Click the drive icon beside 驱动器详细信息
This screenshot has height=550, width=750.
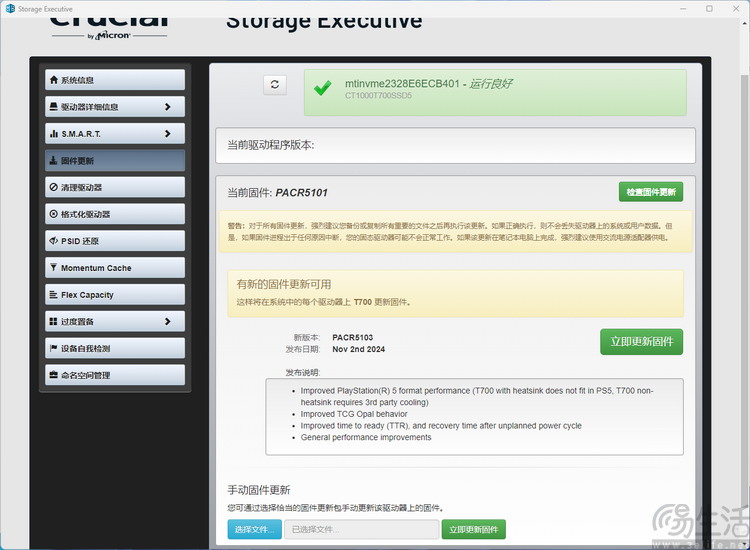click(x=54, y=107)
